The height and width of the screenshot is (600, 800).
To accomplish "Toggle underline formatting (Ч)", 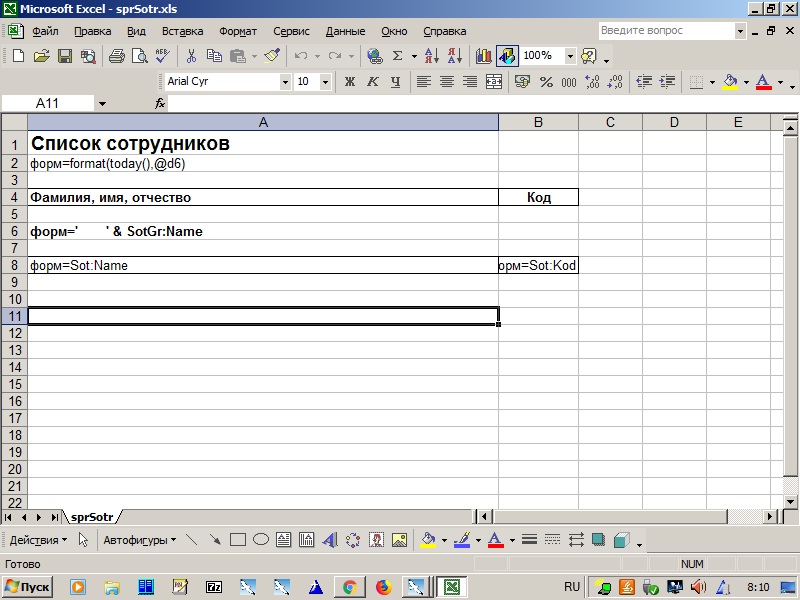I will (396, 82).
